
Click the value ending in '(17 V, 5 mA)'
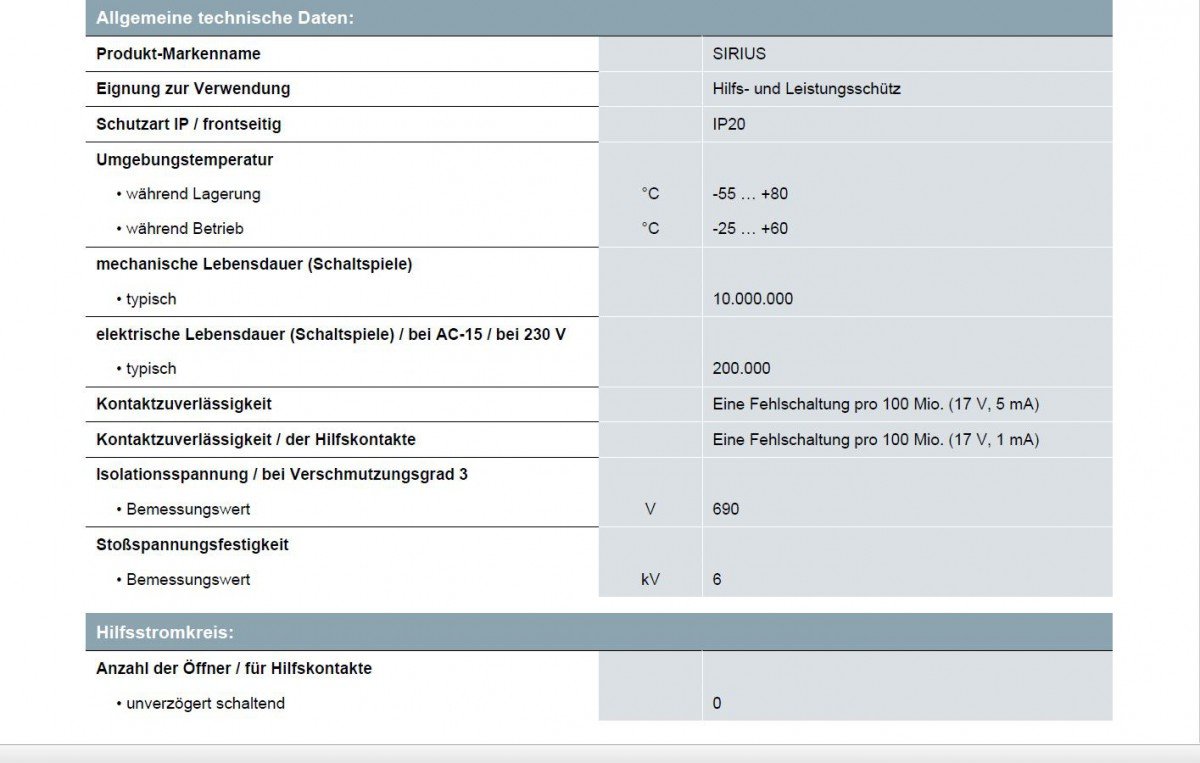click(x=876, y=404)
